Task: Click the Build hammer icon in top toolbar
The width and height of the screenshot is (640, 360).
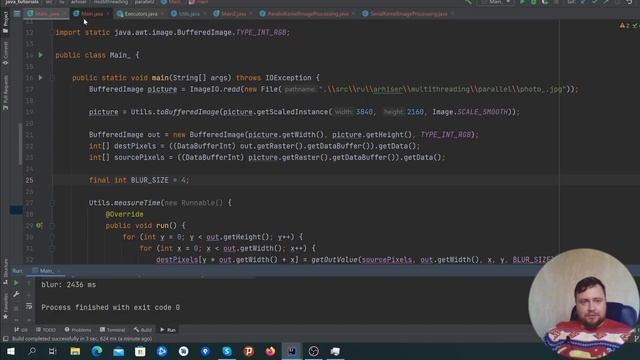Action: click(x=469, y=2)
